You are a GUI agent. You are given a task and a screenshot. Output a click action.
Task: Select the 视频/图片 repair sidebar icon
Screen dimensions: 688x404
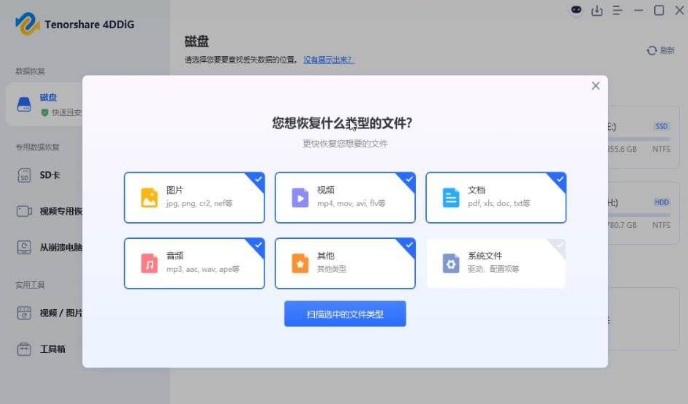coord(24,313)
